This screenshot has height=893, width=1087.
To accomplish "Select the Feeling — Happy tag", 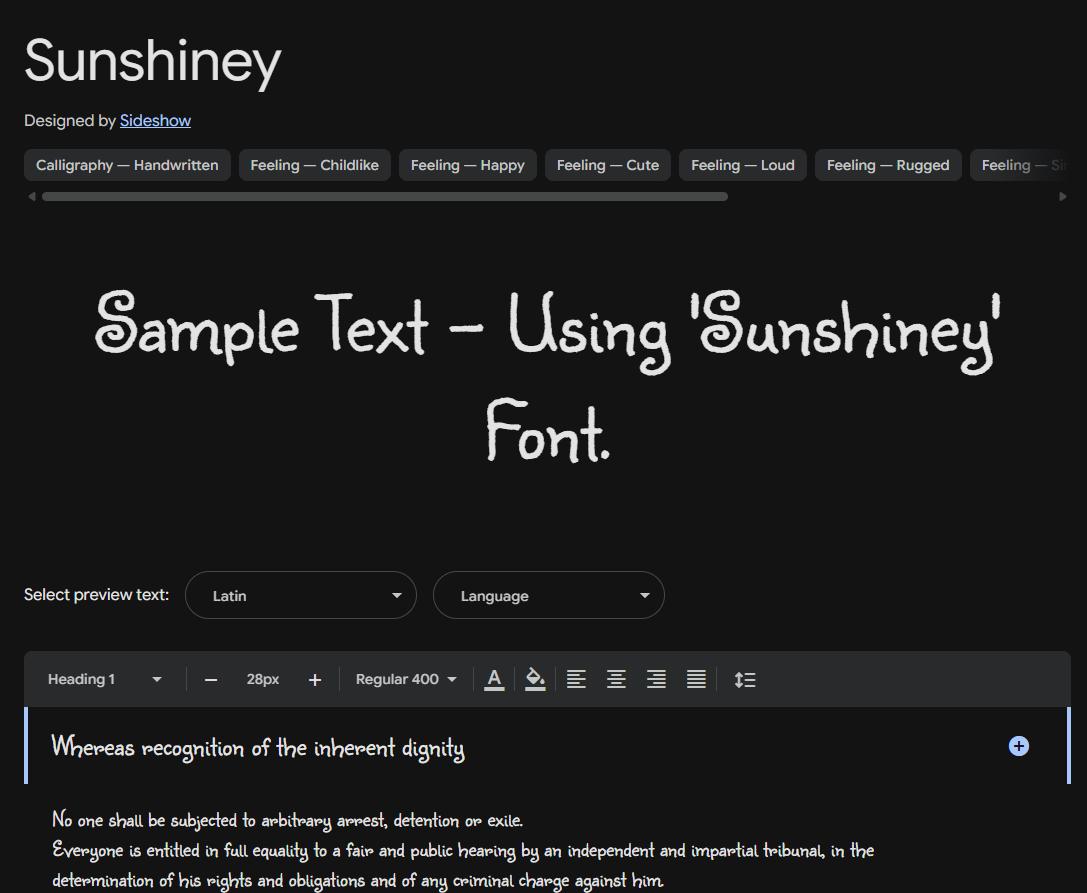I will [x=468, y=165].
